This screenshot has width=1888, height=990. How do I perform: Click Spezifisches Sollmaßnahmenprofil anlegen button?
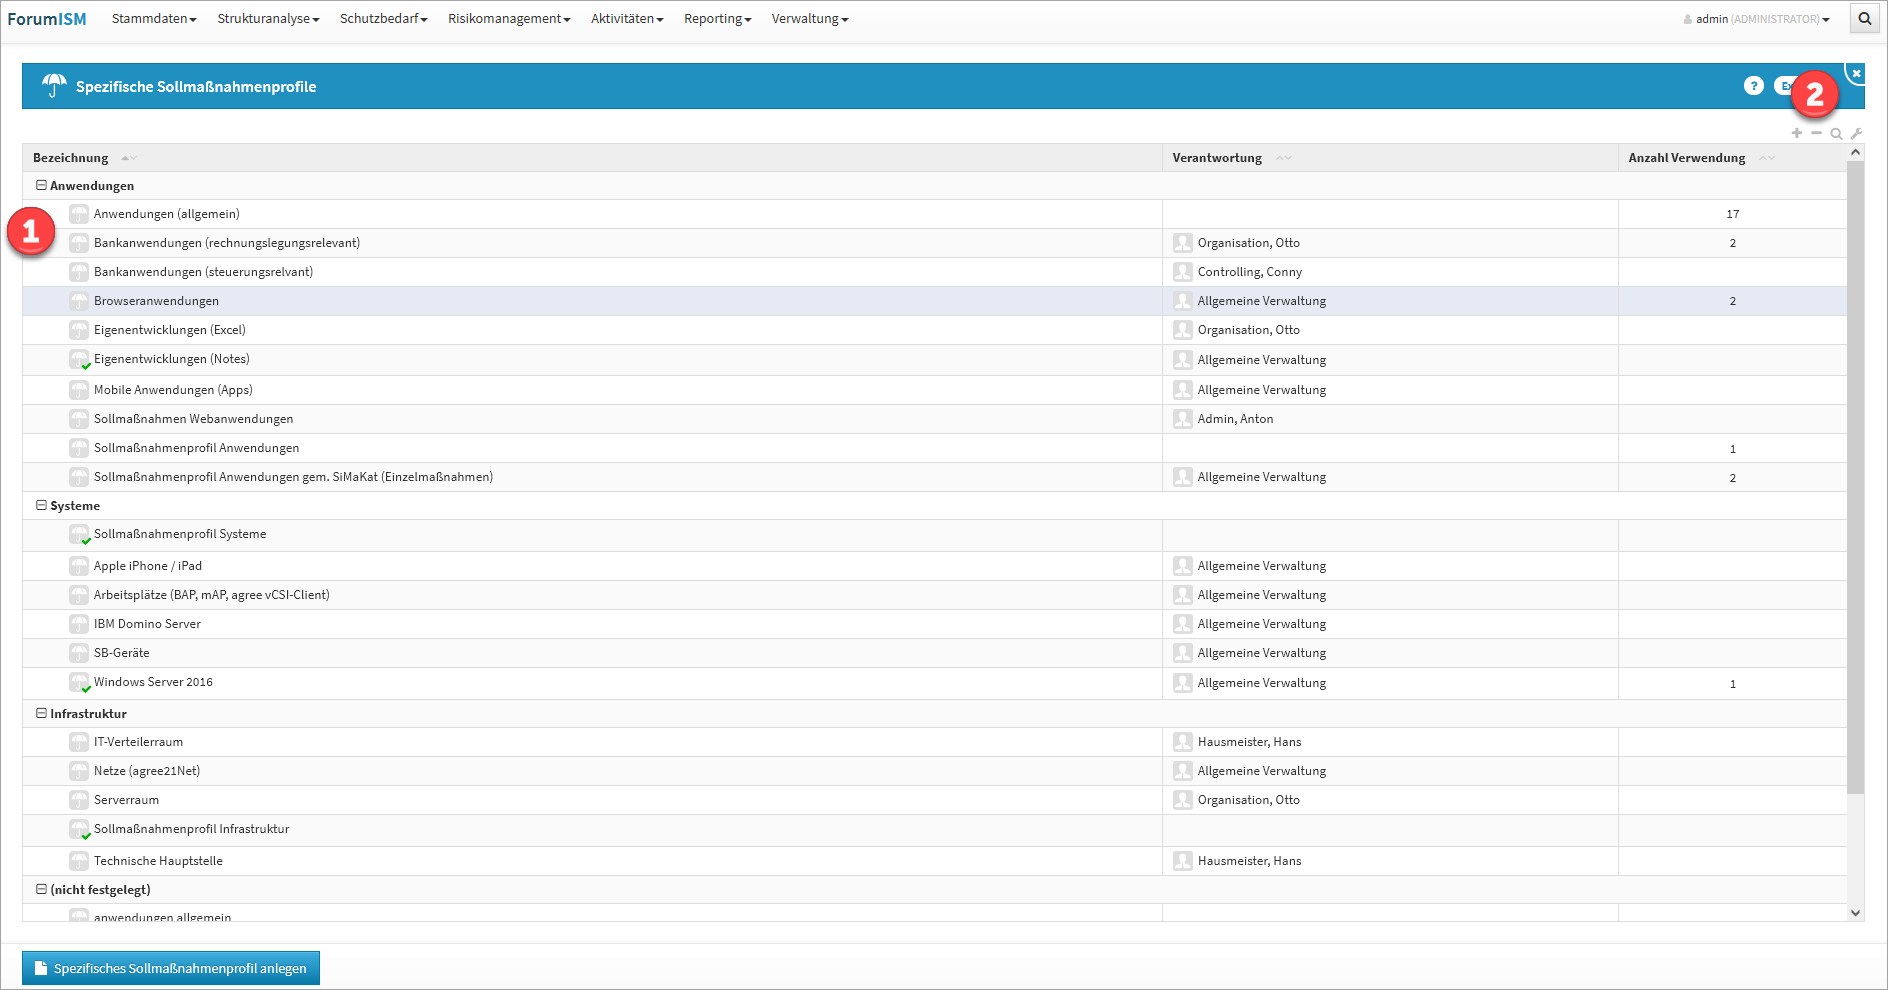(171, 968)
